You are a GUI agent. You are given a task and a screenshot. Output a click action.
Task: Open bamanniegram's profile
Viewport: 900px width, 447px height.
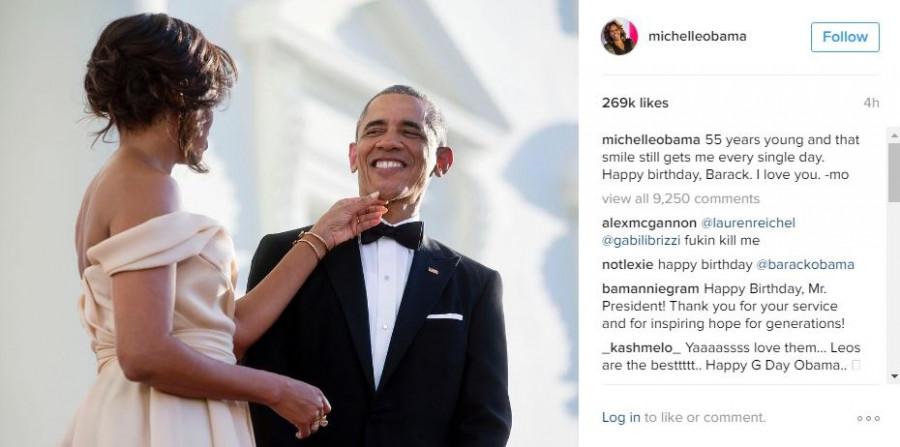[650, 289]
